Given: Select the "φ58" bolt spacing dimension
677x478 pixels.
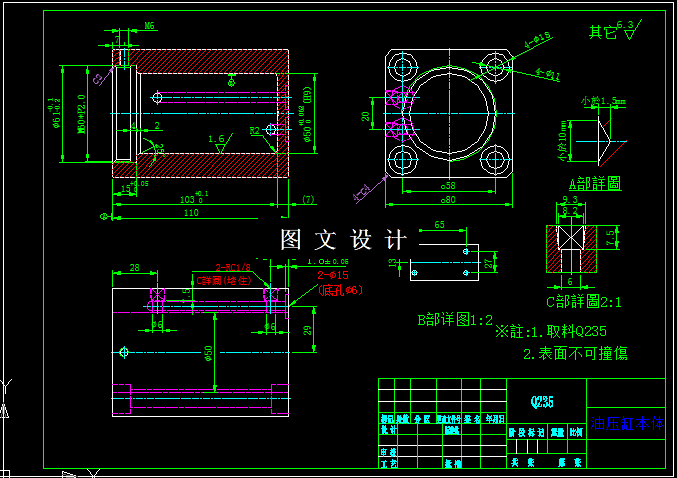Looking at the screenshot, I should 448,186.
